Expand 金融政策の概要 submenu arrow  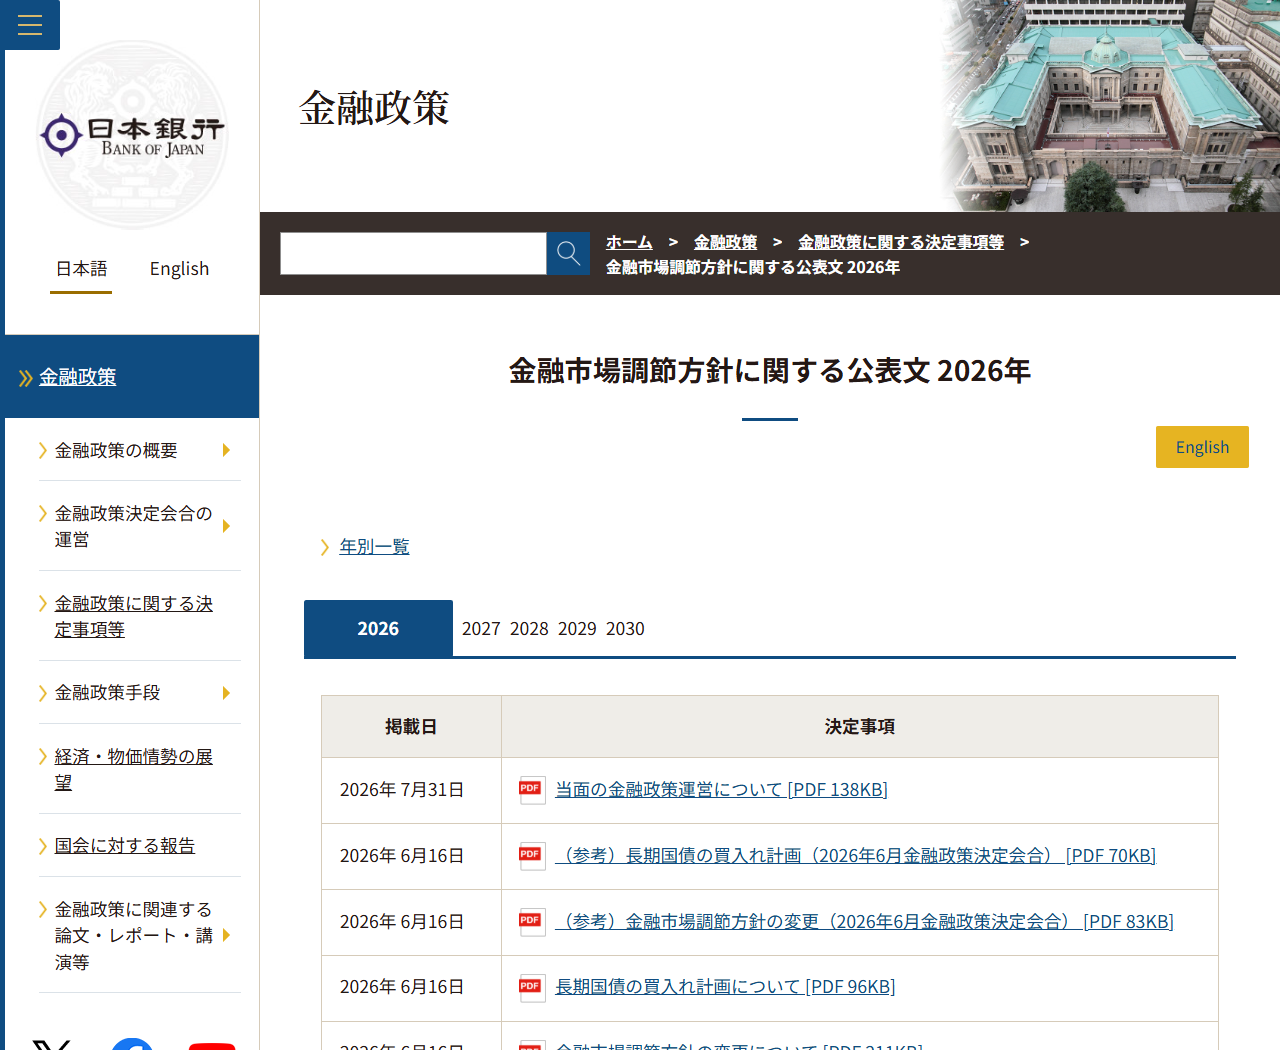click(227, 450)
